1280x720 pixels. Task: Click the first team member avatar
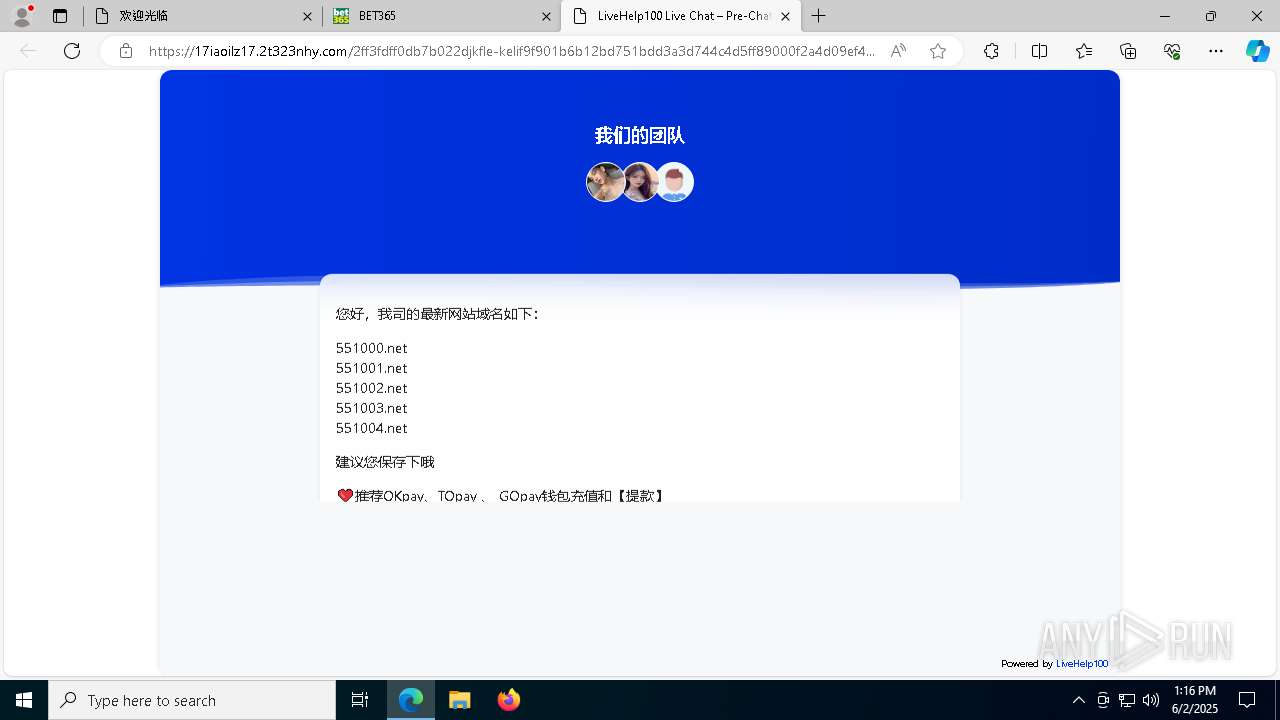click(605, 182)
